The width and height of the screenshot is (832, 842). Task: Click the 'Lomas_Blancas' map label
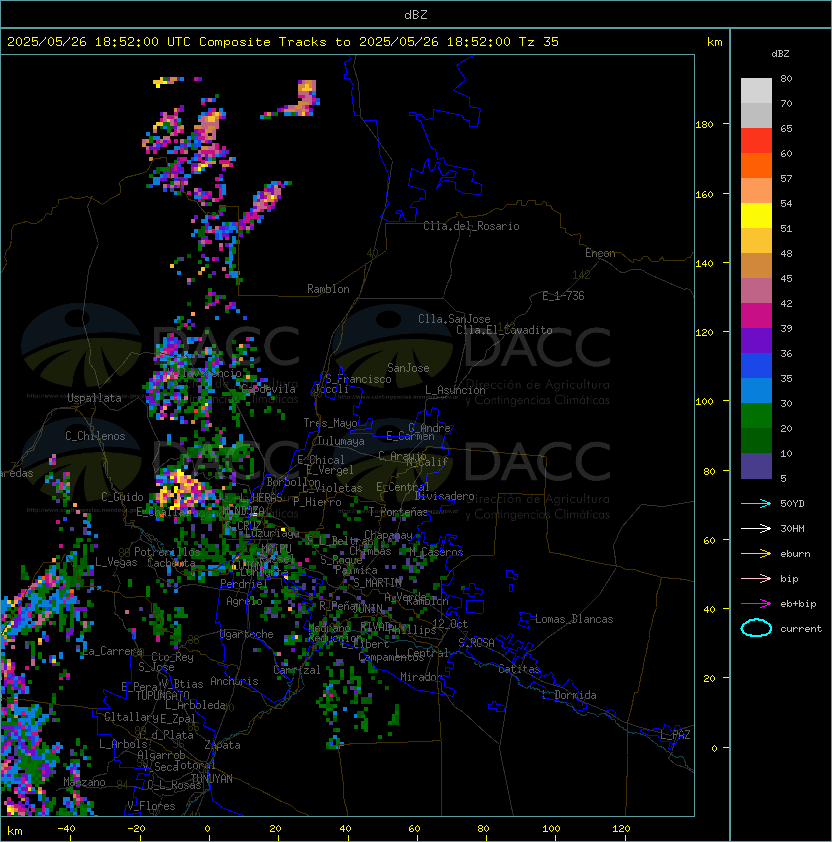(574, 619)
